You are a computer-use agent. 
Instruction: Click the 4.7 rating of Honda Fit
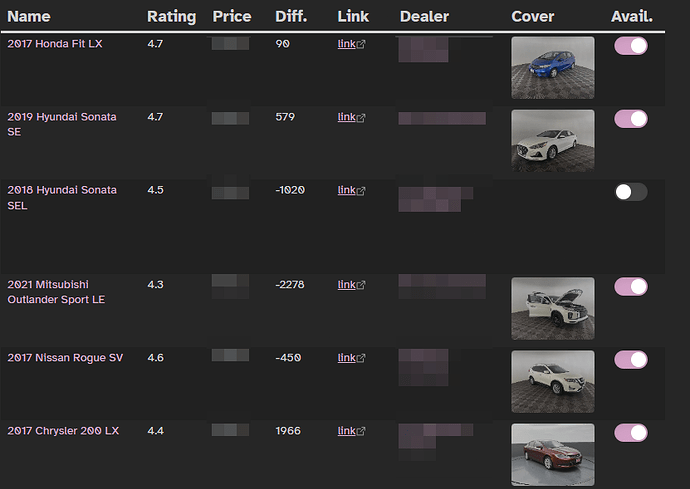(155, 44)
